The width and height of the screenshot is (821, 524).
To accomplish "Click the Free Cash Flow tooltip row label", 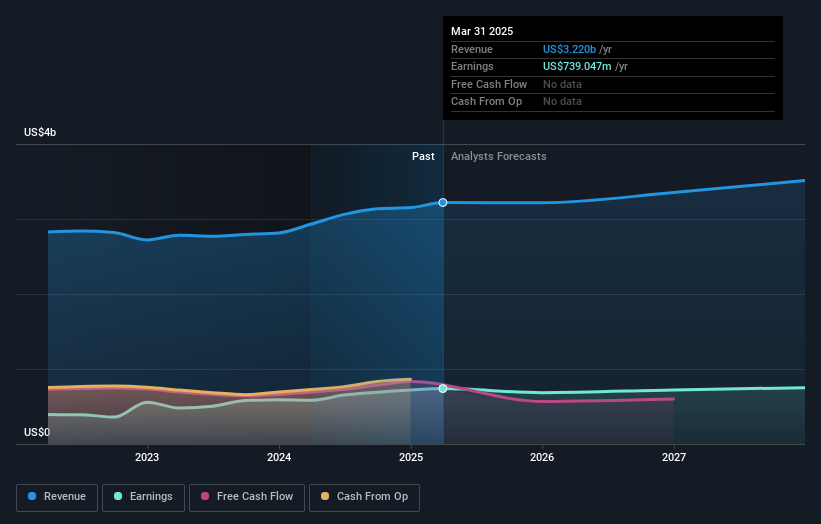I will [489, 84].
